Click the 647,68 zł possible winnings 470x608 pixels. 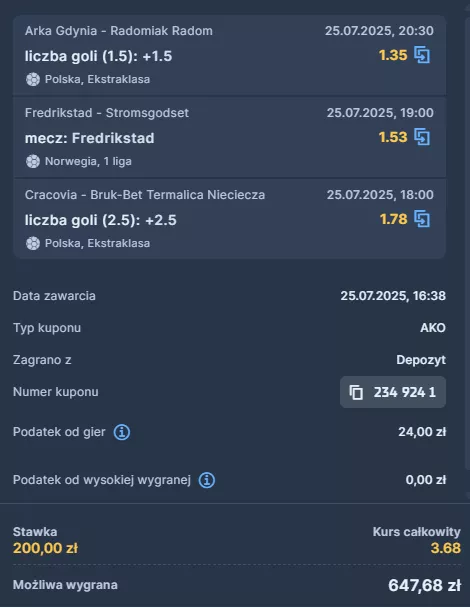click(425, 585)
